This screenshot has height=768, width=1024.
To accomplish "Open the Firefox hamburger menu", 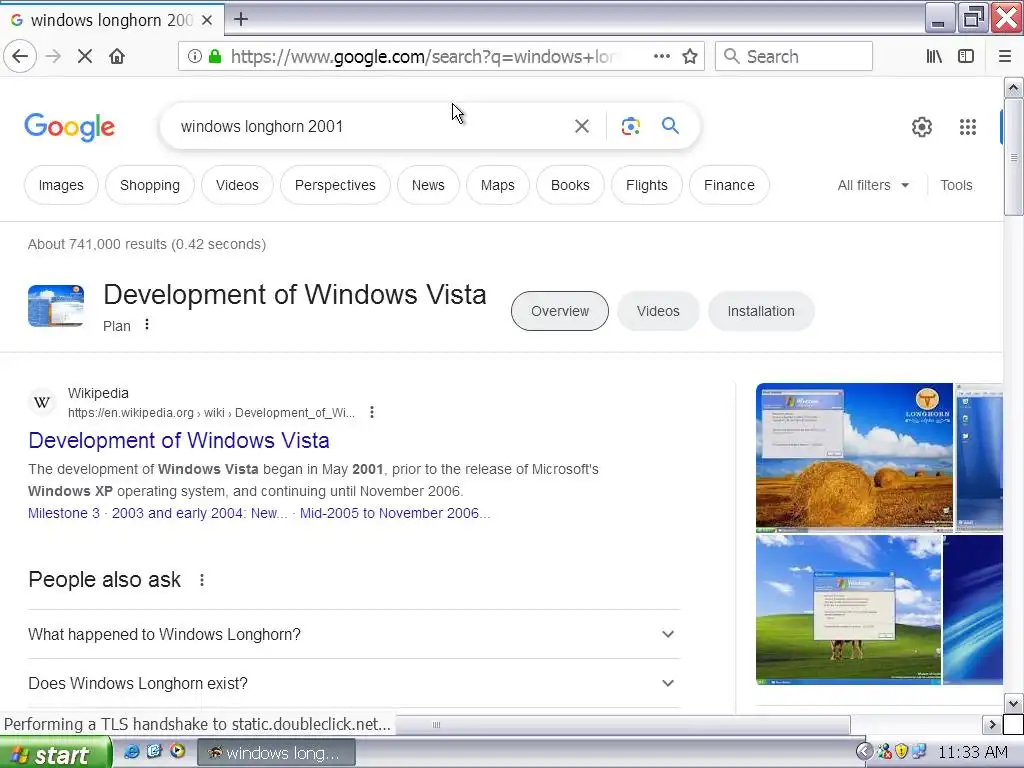I will tap(1005, 56).
